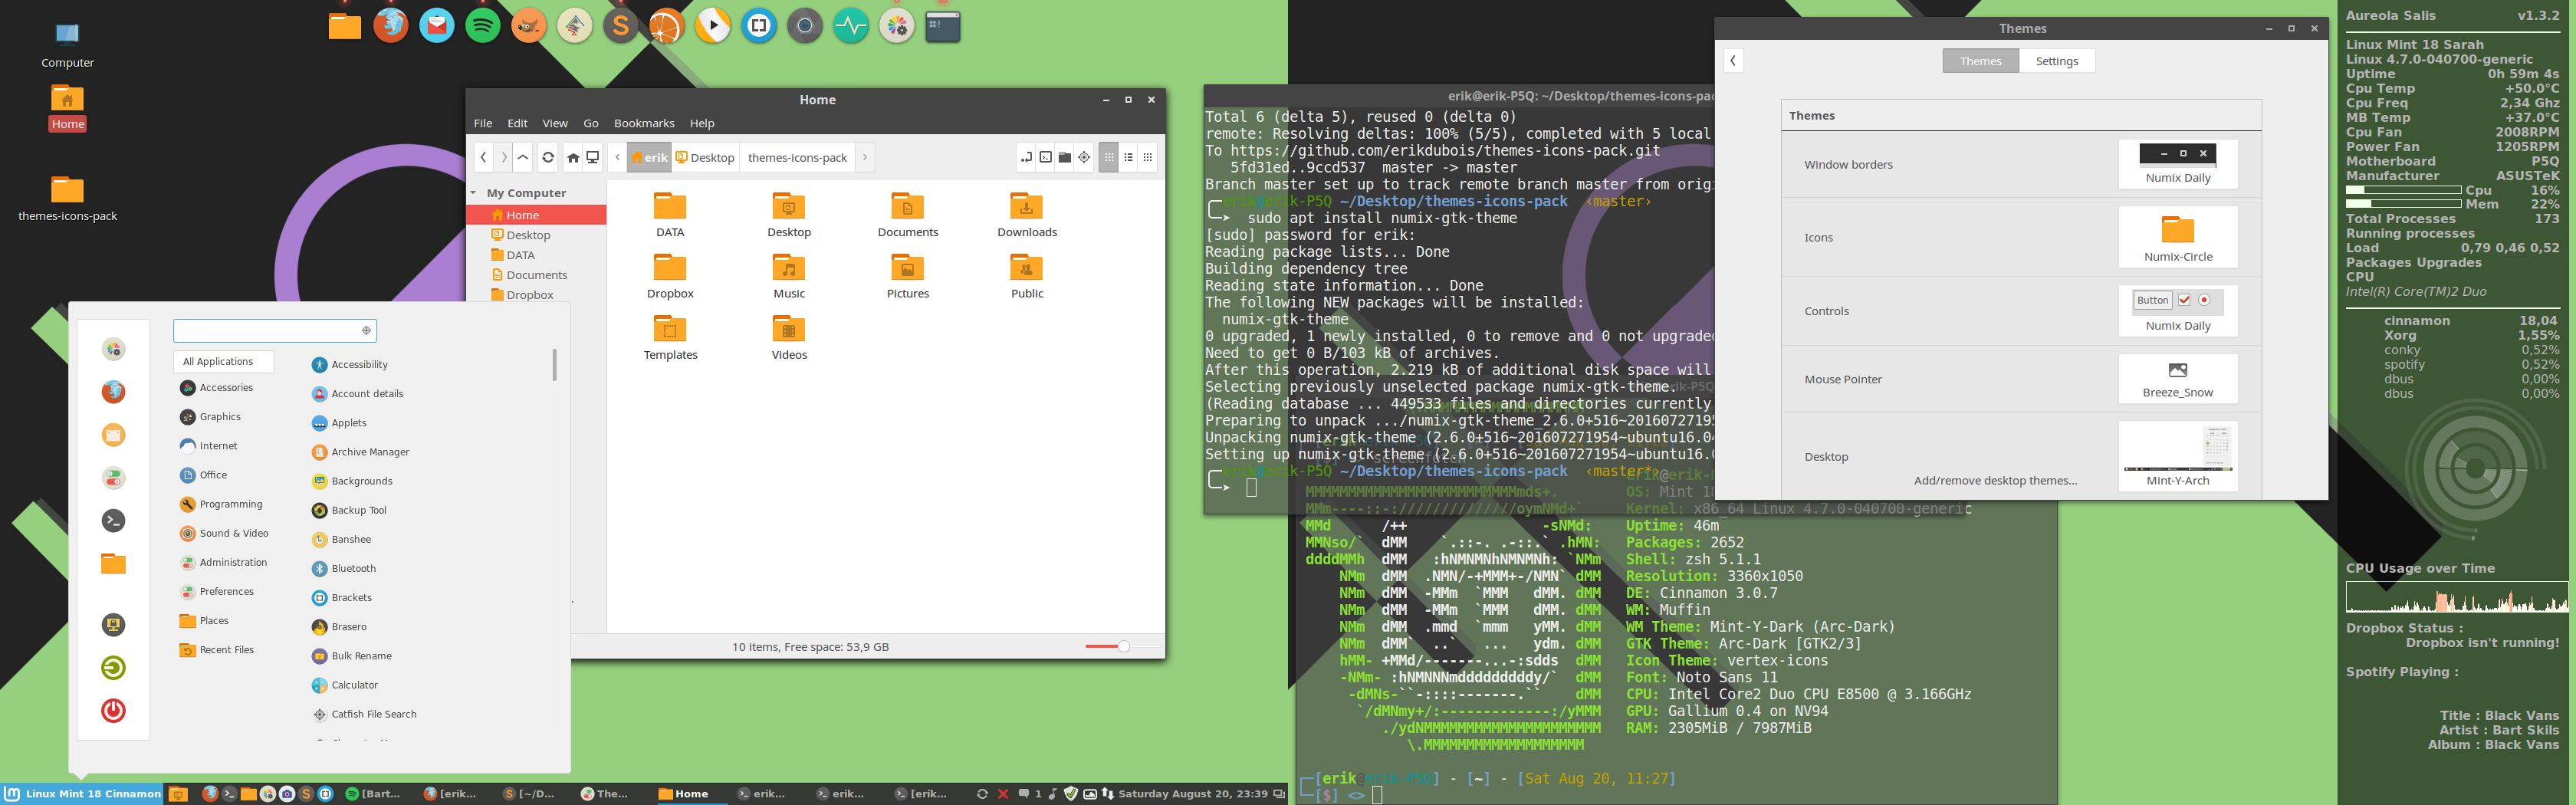The width and height of the screenshot is (2576, 805).
Task: Expand path bar with right chevron
Action: coord(865,157)
